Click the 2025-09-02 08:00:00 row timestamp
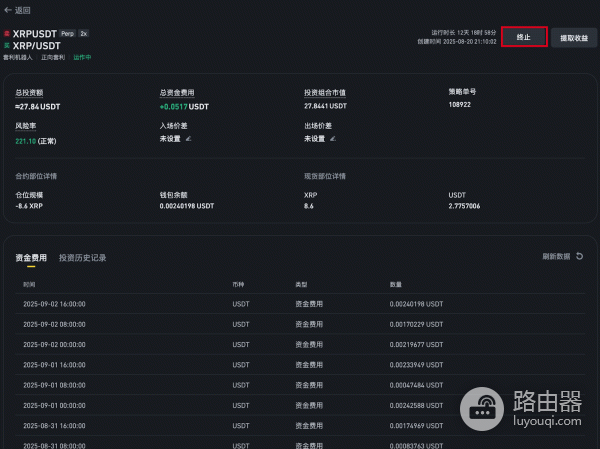 pyautogui.click(x=54, y=324)
